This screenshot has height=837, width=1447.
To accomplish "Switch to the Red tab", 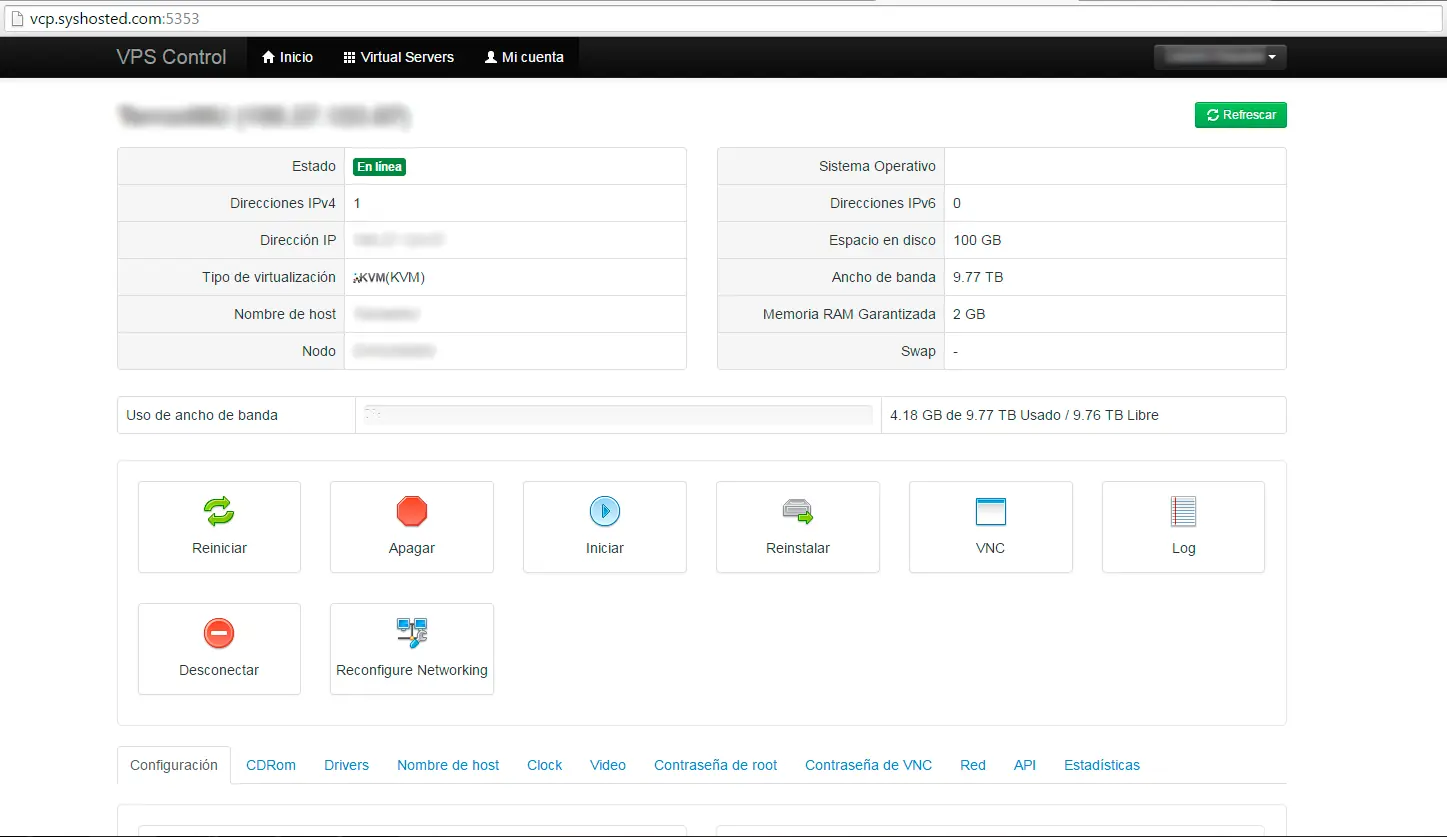I will point(973,765).
